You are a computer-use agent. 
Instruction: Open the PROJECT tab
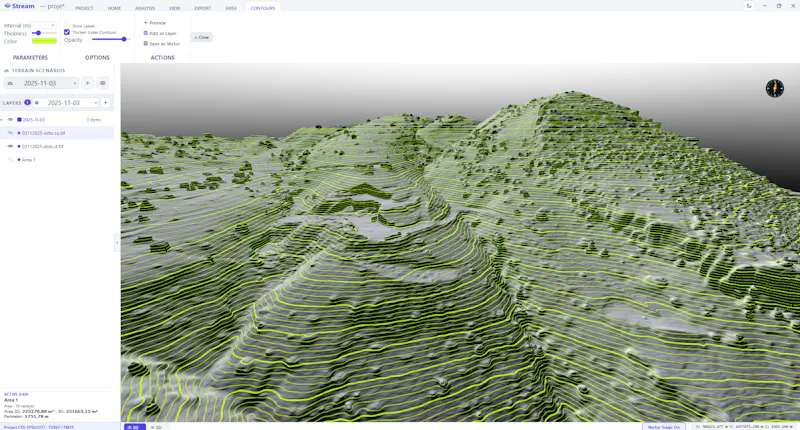(84, 8)
